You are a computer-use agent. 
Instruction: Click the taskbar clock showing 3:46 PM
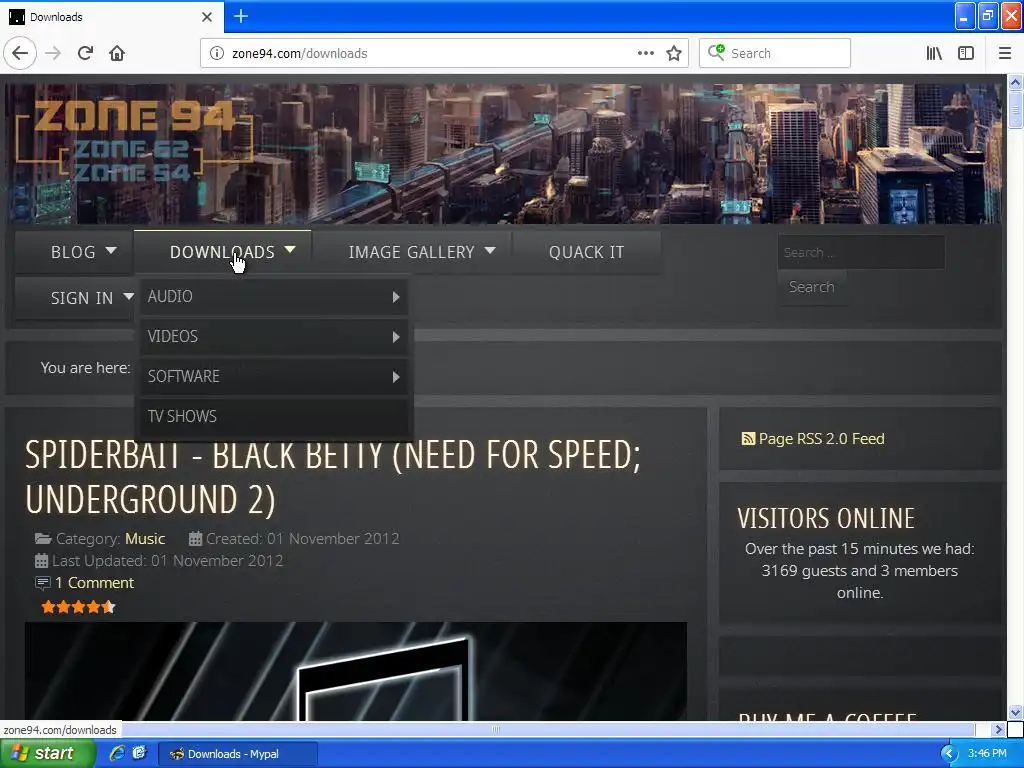tap(987, 753)
